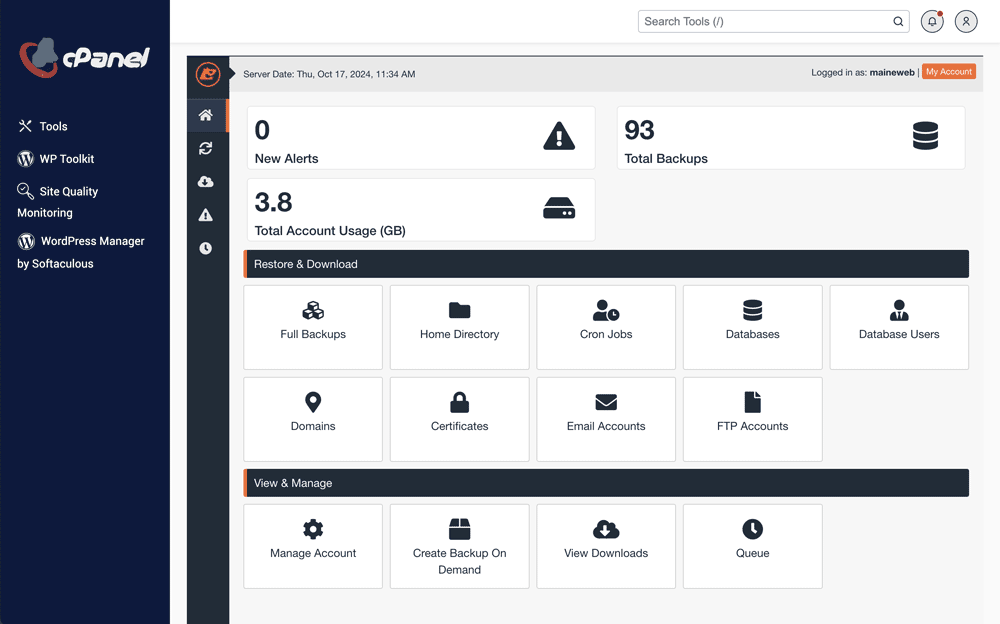Click the search magnifier icon

898,21
